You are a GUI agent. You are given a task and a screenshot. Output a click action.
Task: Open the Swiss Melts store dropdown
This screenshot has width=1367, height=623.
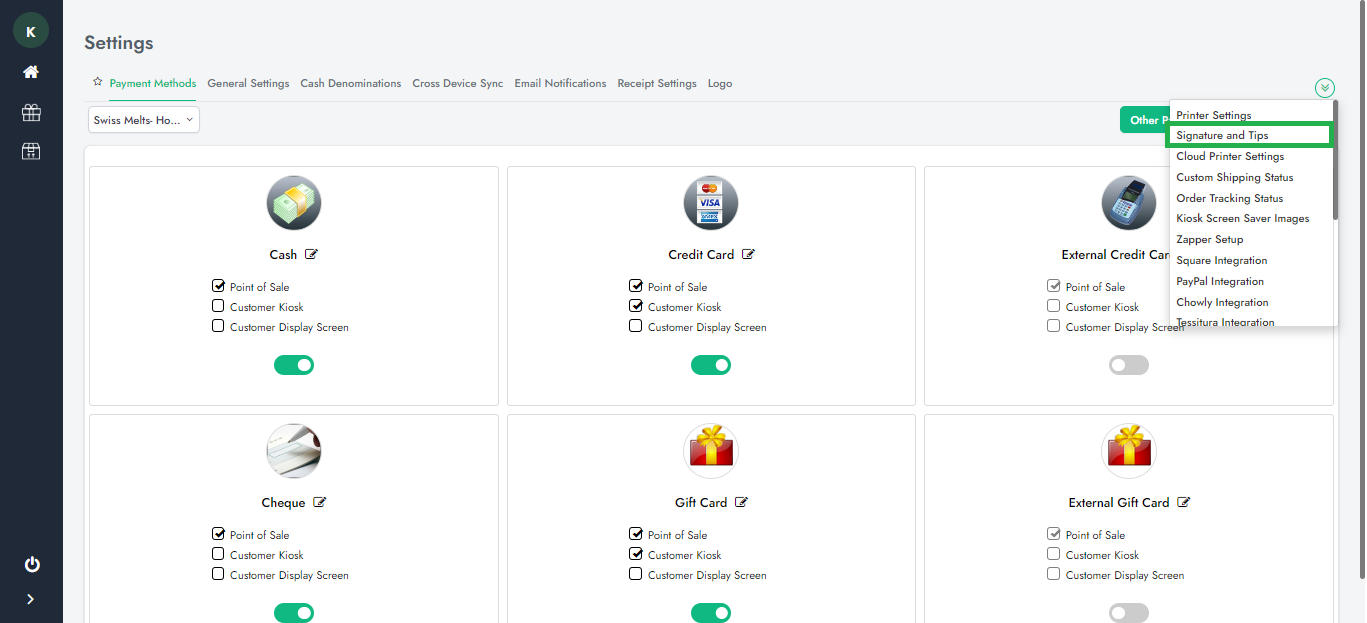tap(144, 120)
